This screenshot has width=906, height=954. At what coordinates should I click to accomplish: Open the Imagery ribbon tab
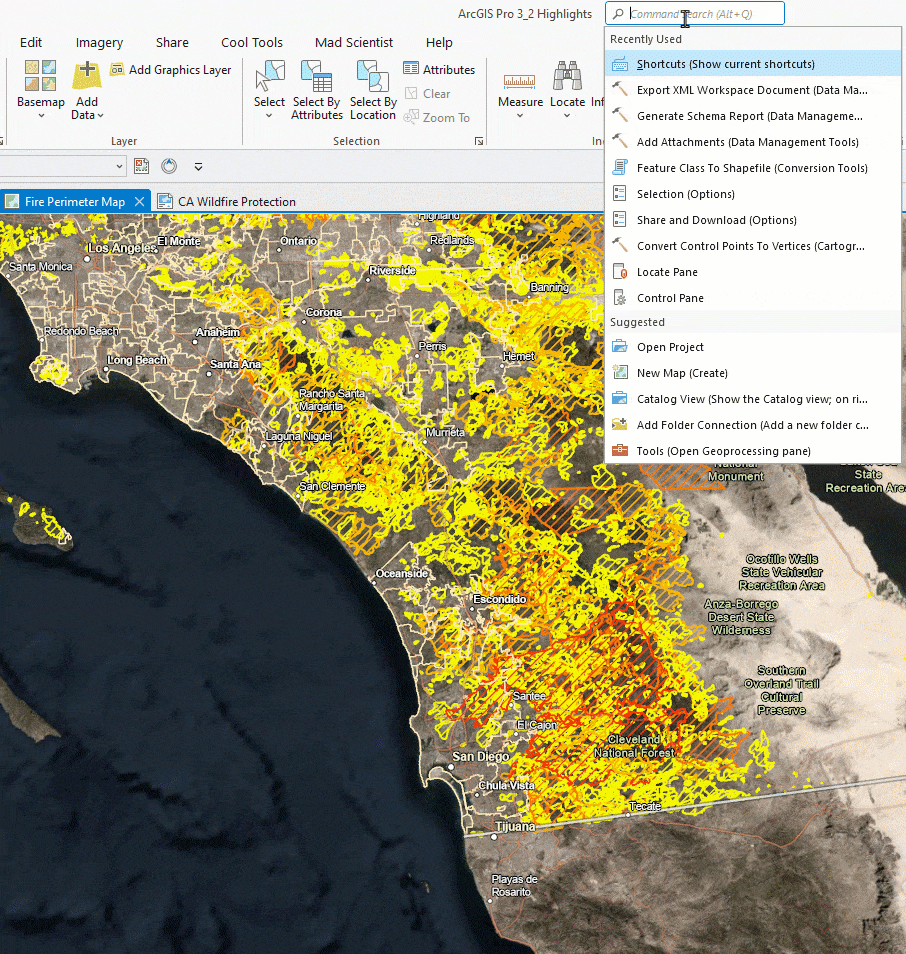pos(99,43)
